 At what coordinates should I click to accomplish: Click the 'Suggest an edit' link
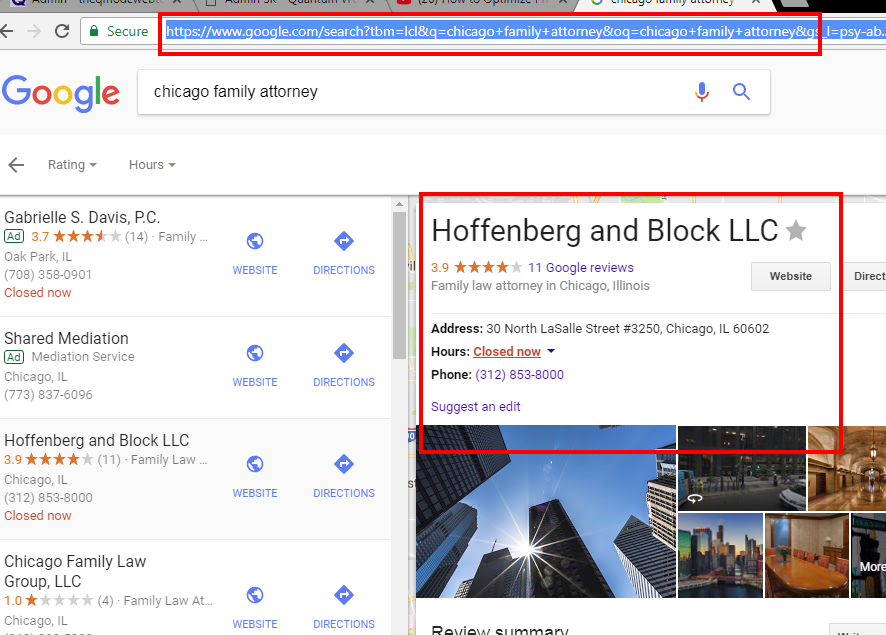coord(476,407)
